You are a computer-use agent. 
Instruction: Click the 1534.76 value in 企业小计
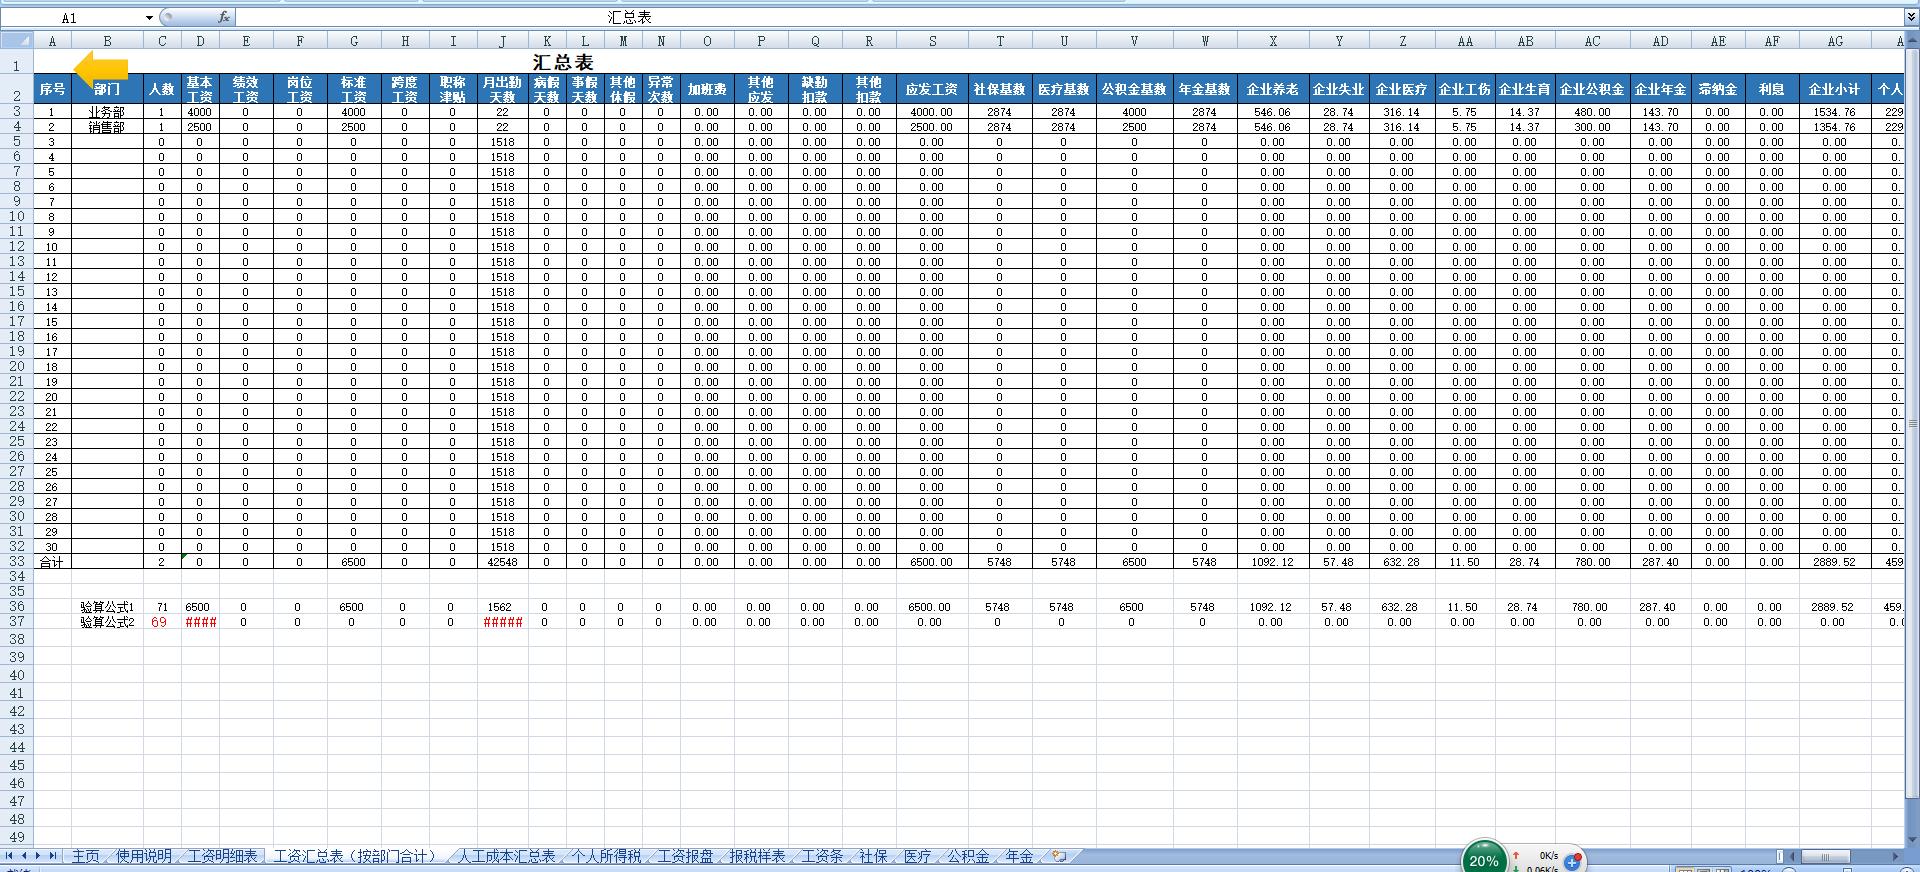[x=1835, y=112]
